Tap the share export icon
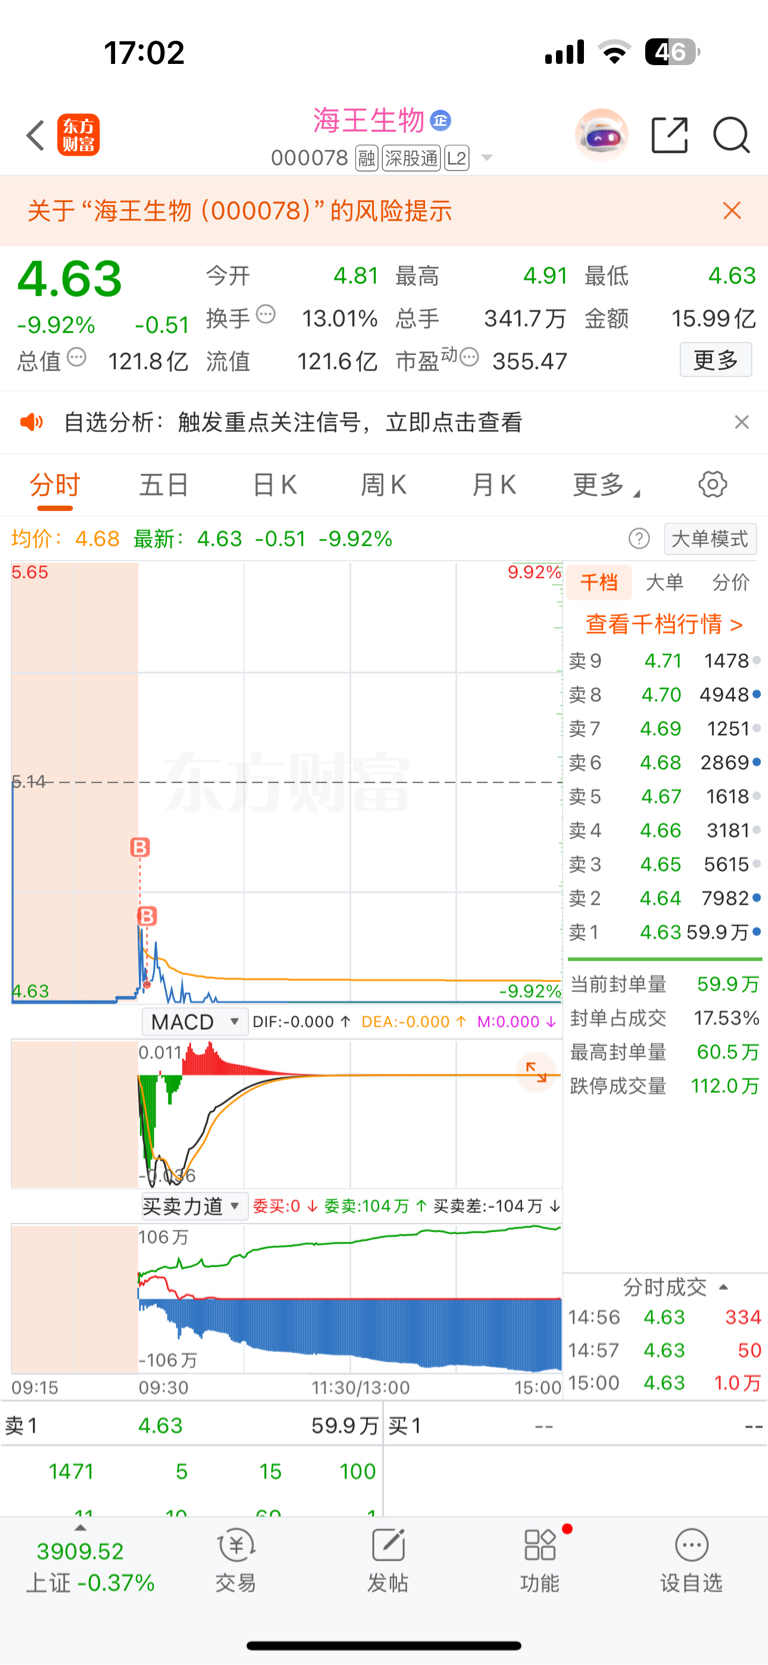The image size is (768, 1665). click(670, 135)
